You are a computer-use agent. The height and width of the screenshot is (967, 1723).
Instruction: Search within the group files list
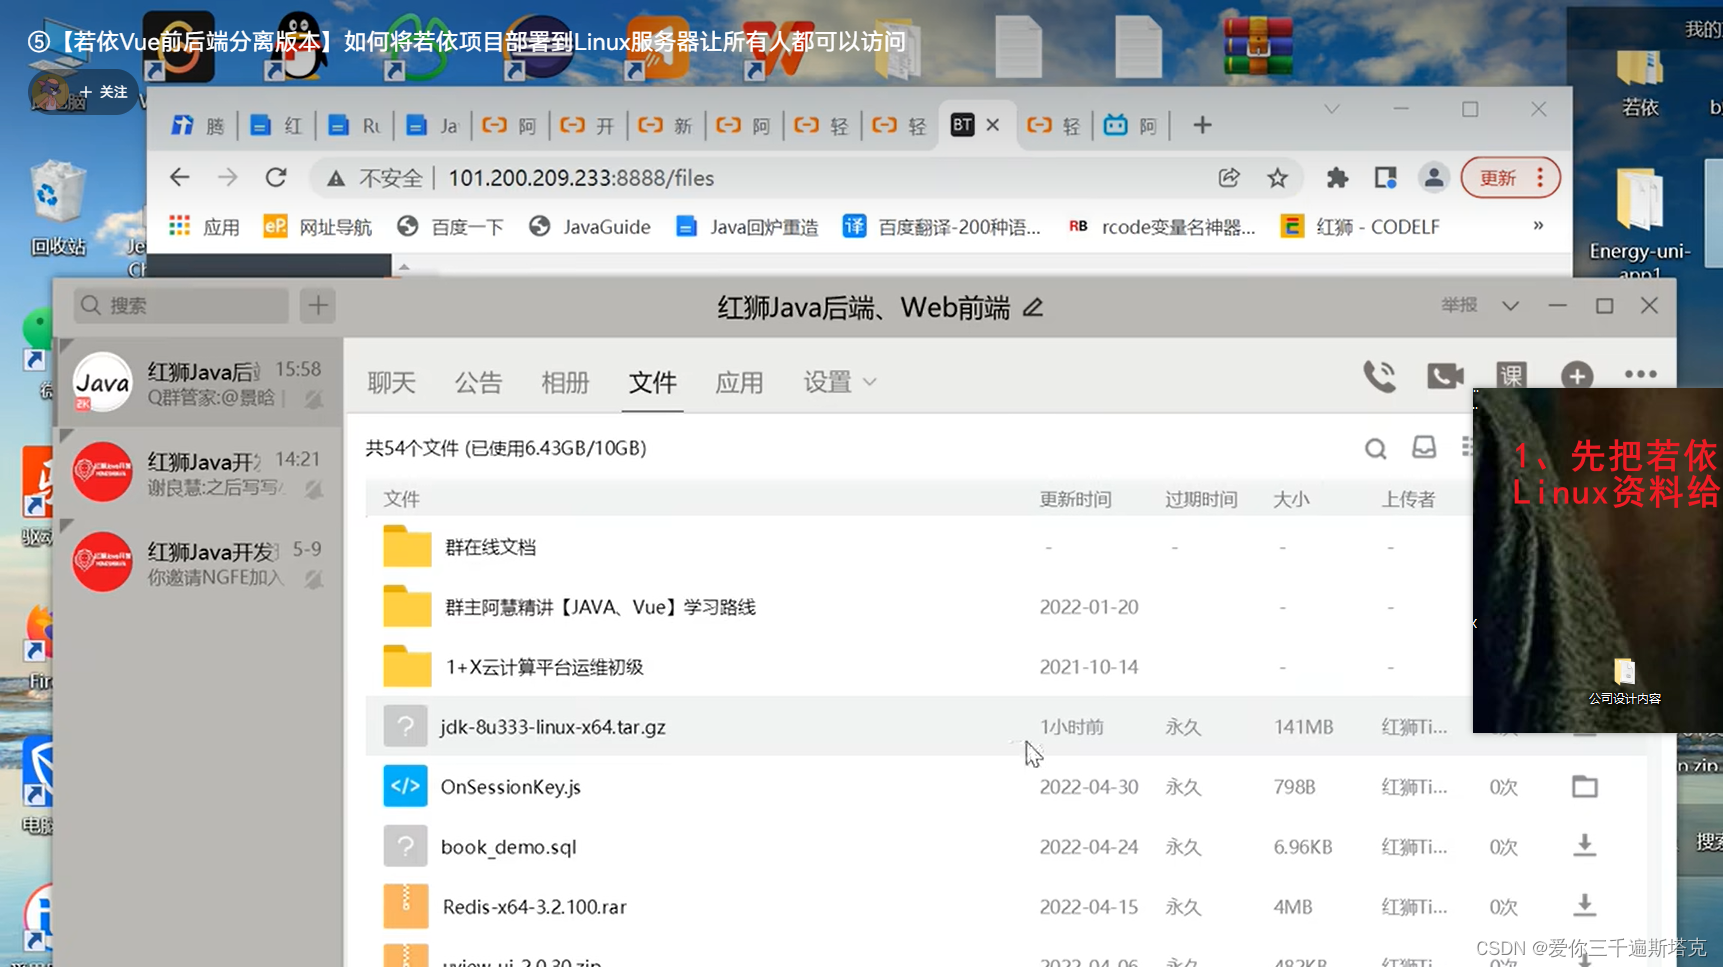coord(1376,449)
